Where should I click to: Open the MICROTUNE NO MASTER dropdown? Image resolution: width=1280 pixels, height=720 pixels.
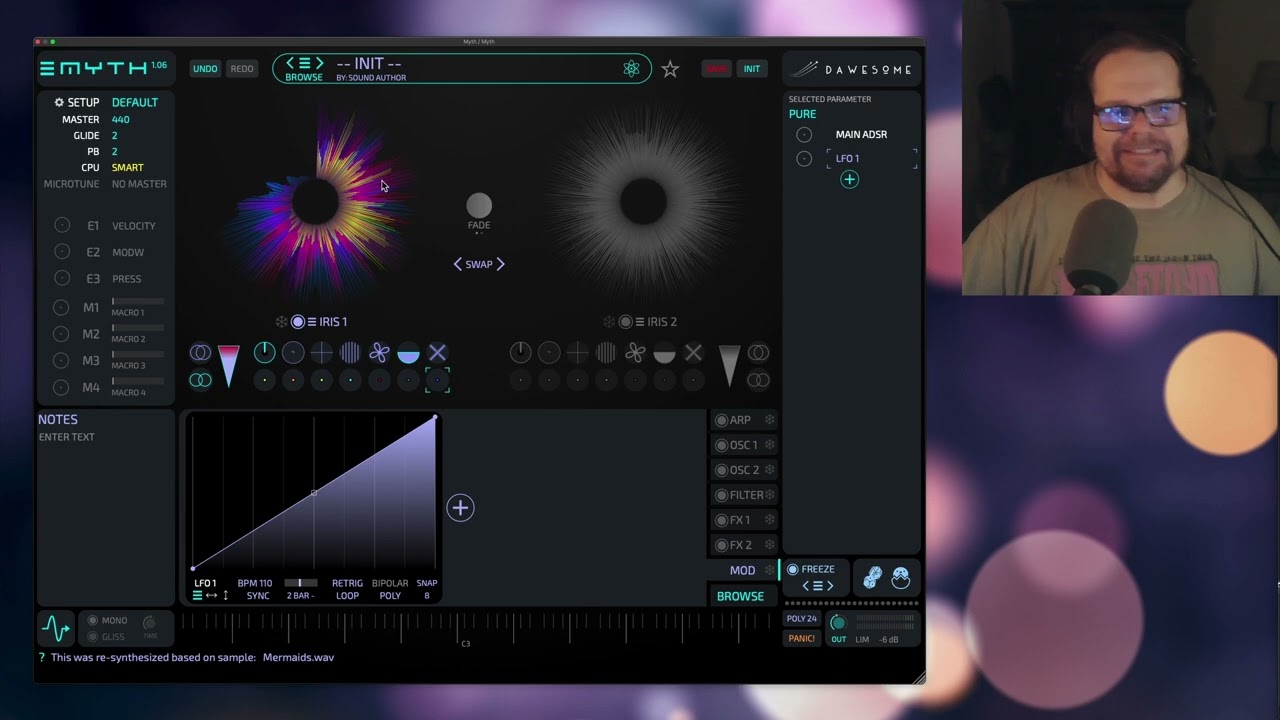(x=139, y=184)
